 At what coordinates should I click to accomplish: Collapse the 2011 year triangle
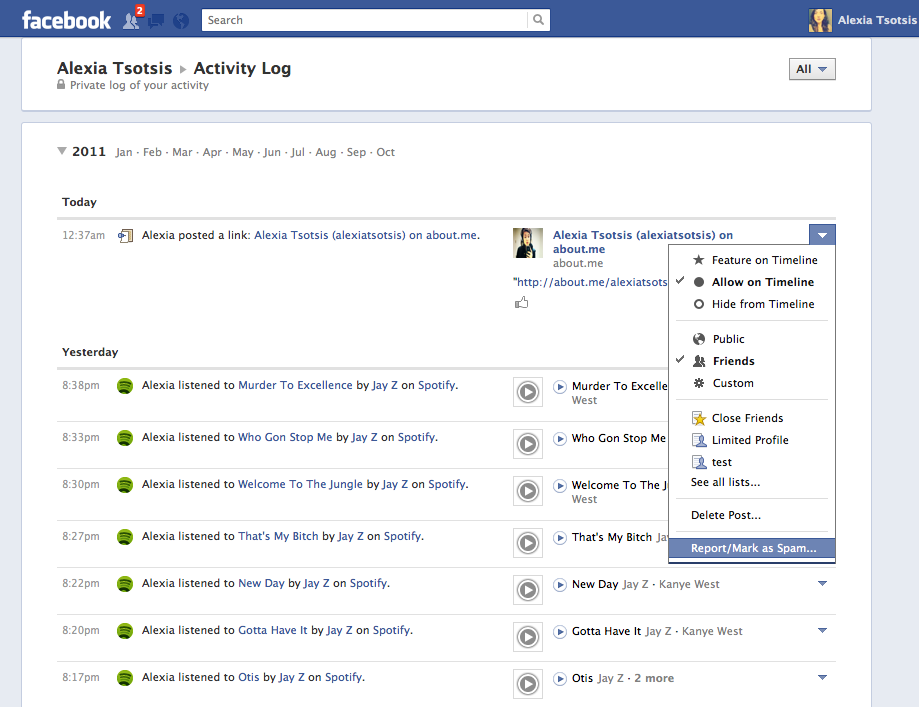click(62, 151)
